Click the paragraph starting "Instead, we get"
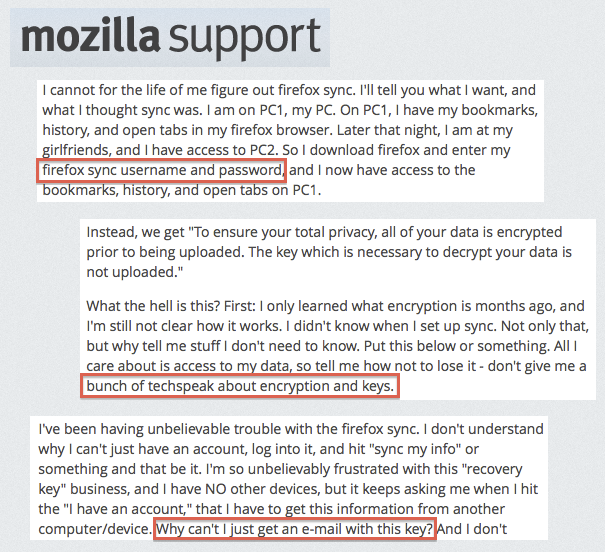The image size is (605, 552). point(329,252)
